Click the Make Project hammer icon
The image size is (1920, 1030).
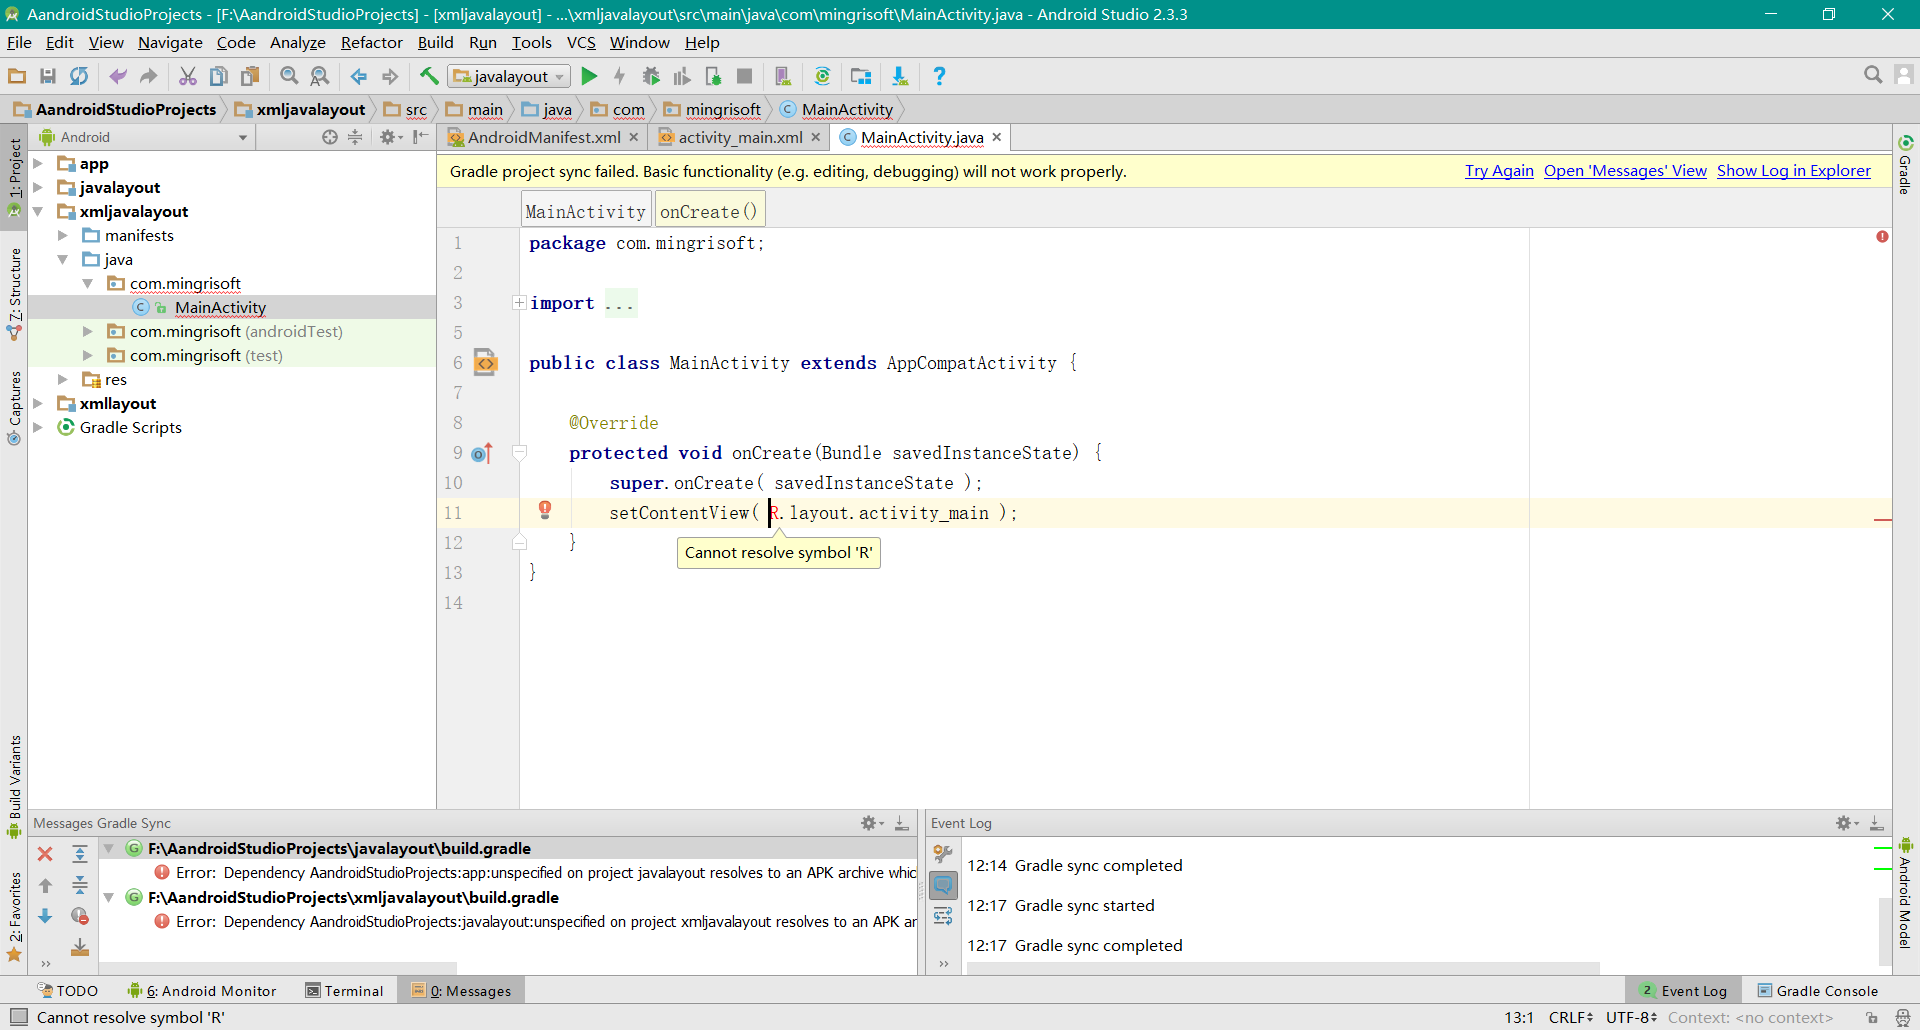(x=429, y=76)
